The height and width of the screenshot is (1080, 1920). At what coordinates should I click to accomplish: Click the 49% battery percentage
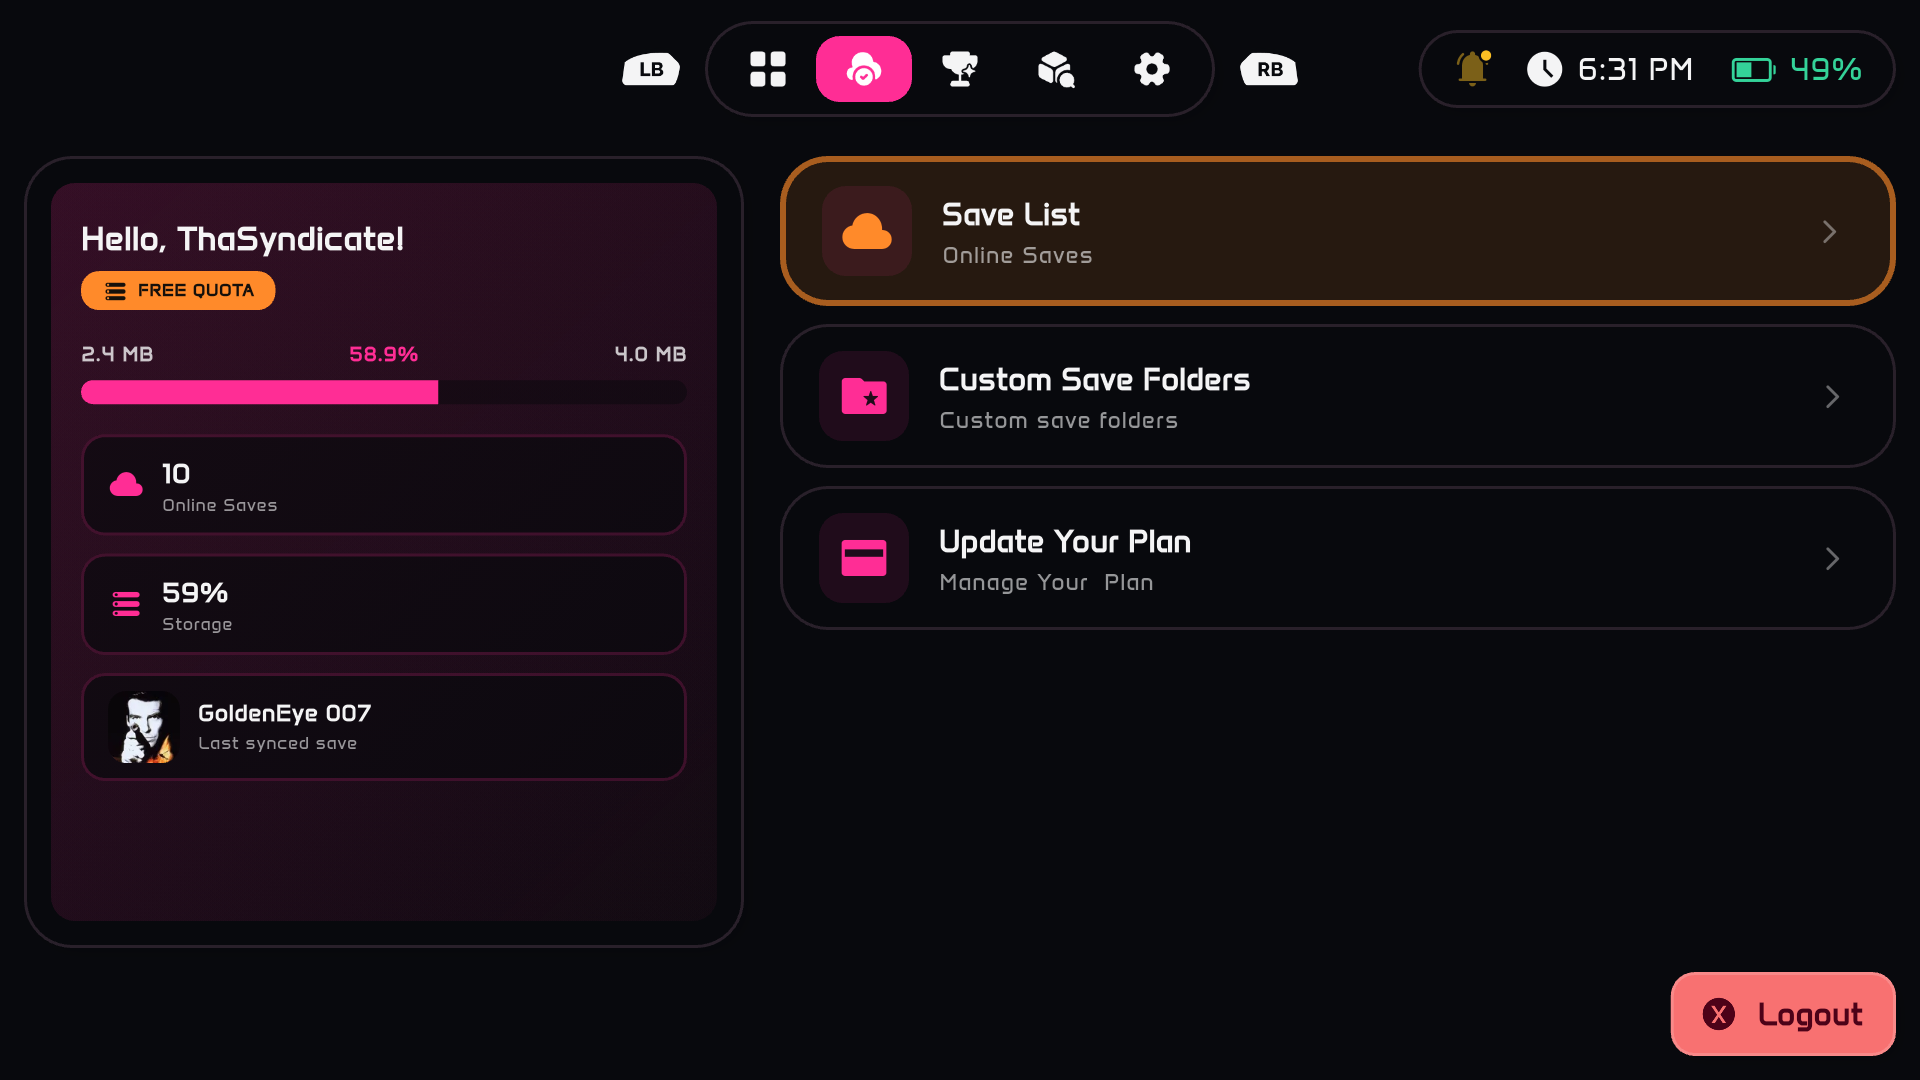(x=1826, y=69)
